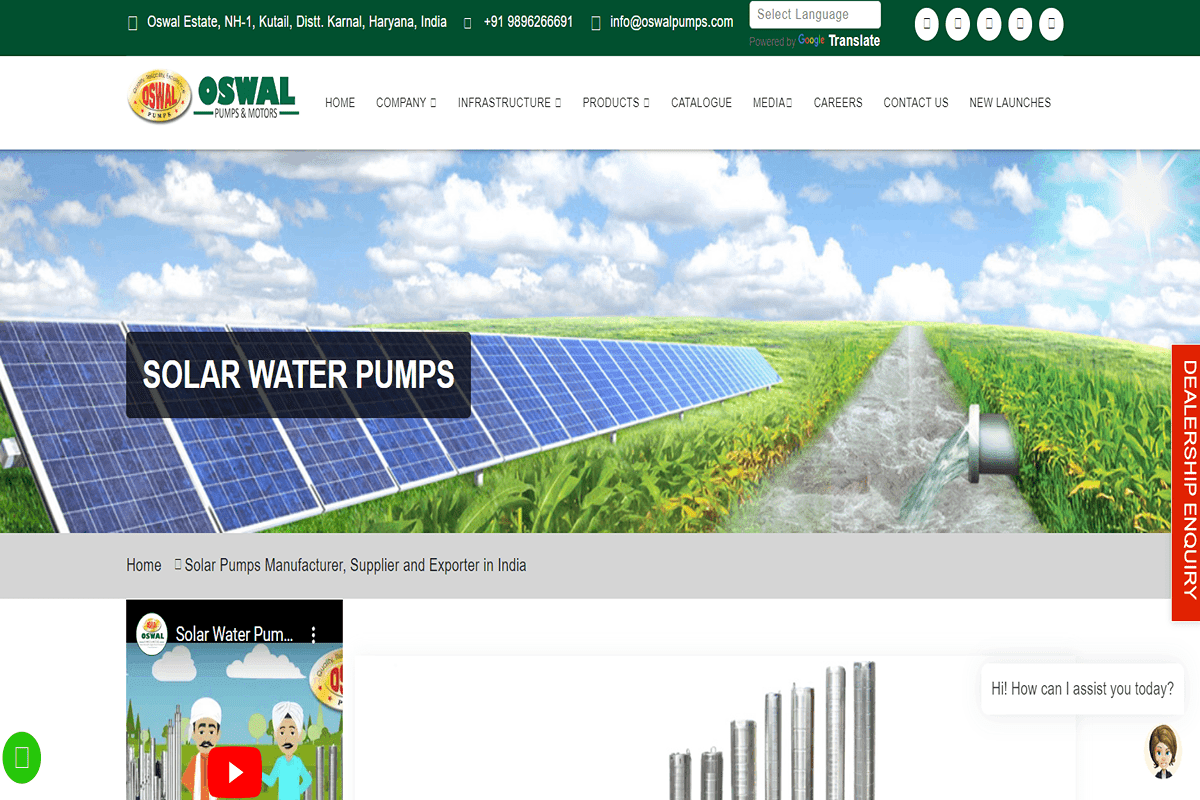Click the email icon beside info@oswalpumps.com

596,21
